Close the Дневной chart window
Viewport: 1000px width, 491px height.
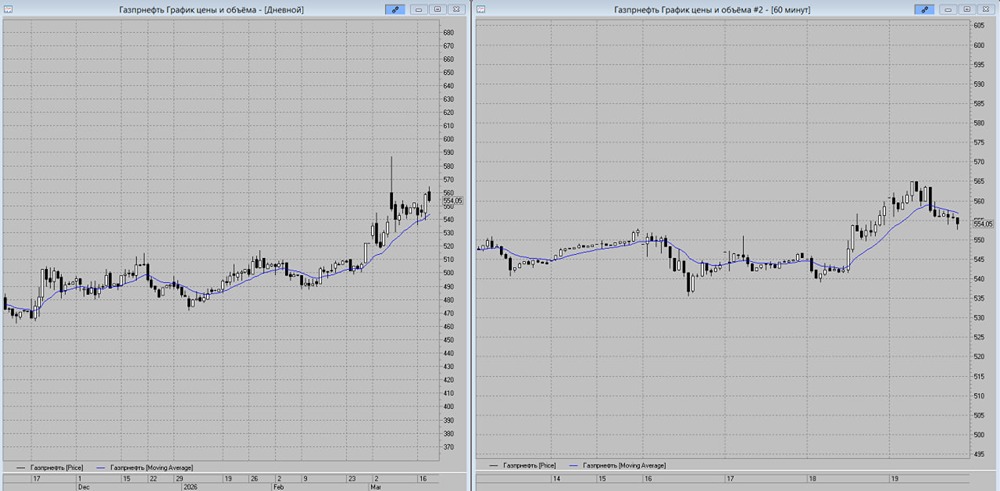point(456,9)
